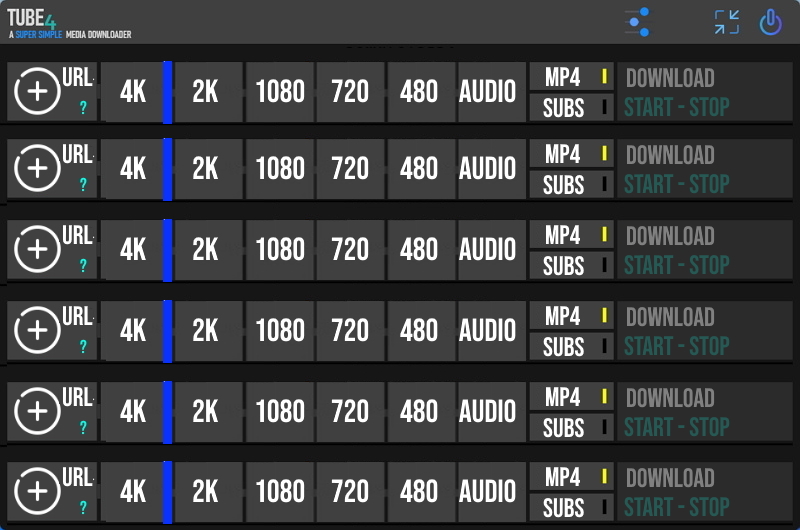Choose 1080 in the first row
Image resolution: width=800 pixels, height=530 pixels.
coord(280,92)
